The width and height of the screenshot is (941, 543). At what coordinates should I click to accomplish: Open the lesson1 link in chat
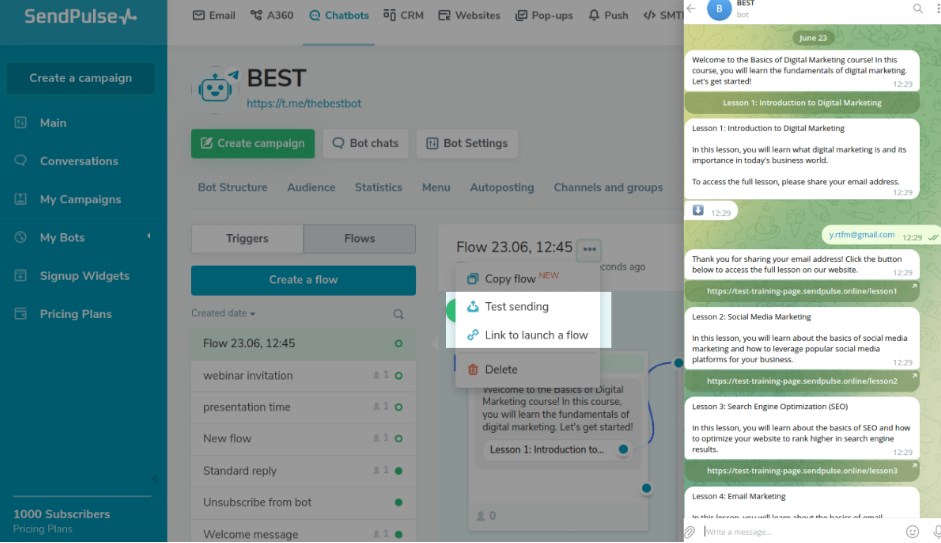pyautogui.click(x=802, y=291)
